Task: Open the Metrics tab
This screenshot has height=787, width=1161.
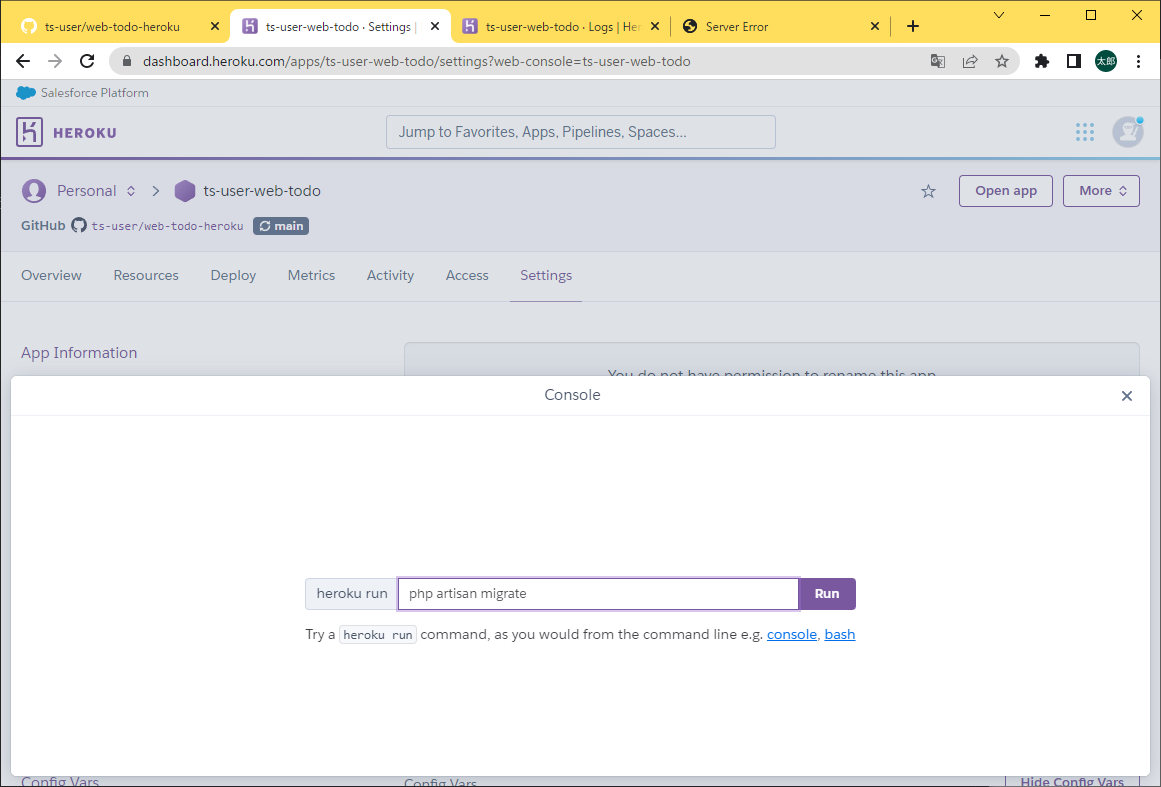Action: 311,275
